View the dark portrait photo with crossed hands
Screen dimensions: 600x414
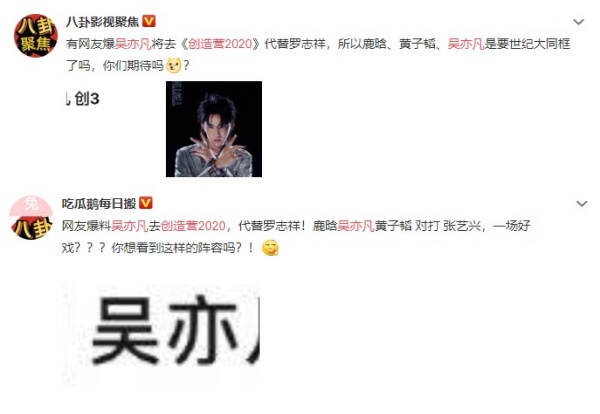[x=214, y=129]
